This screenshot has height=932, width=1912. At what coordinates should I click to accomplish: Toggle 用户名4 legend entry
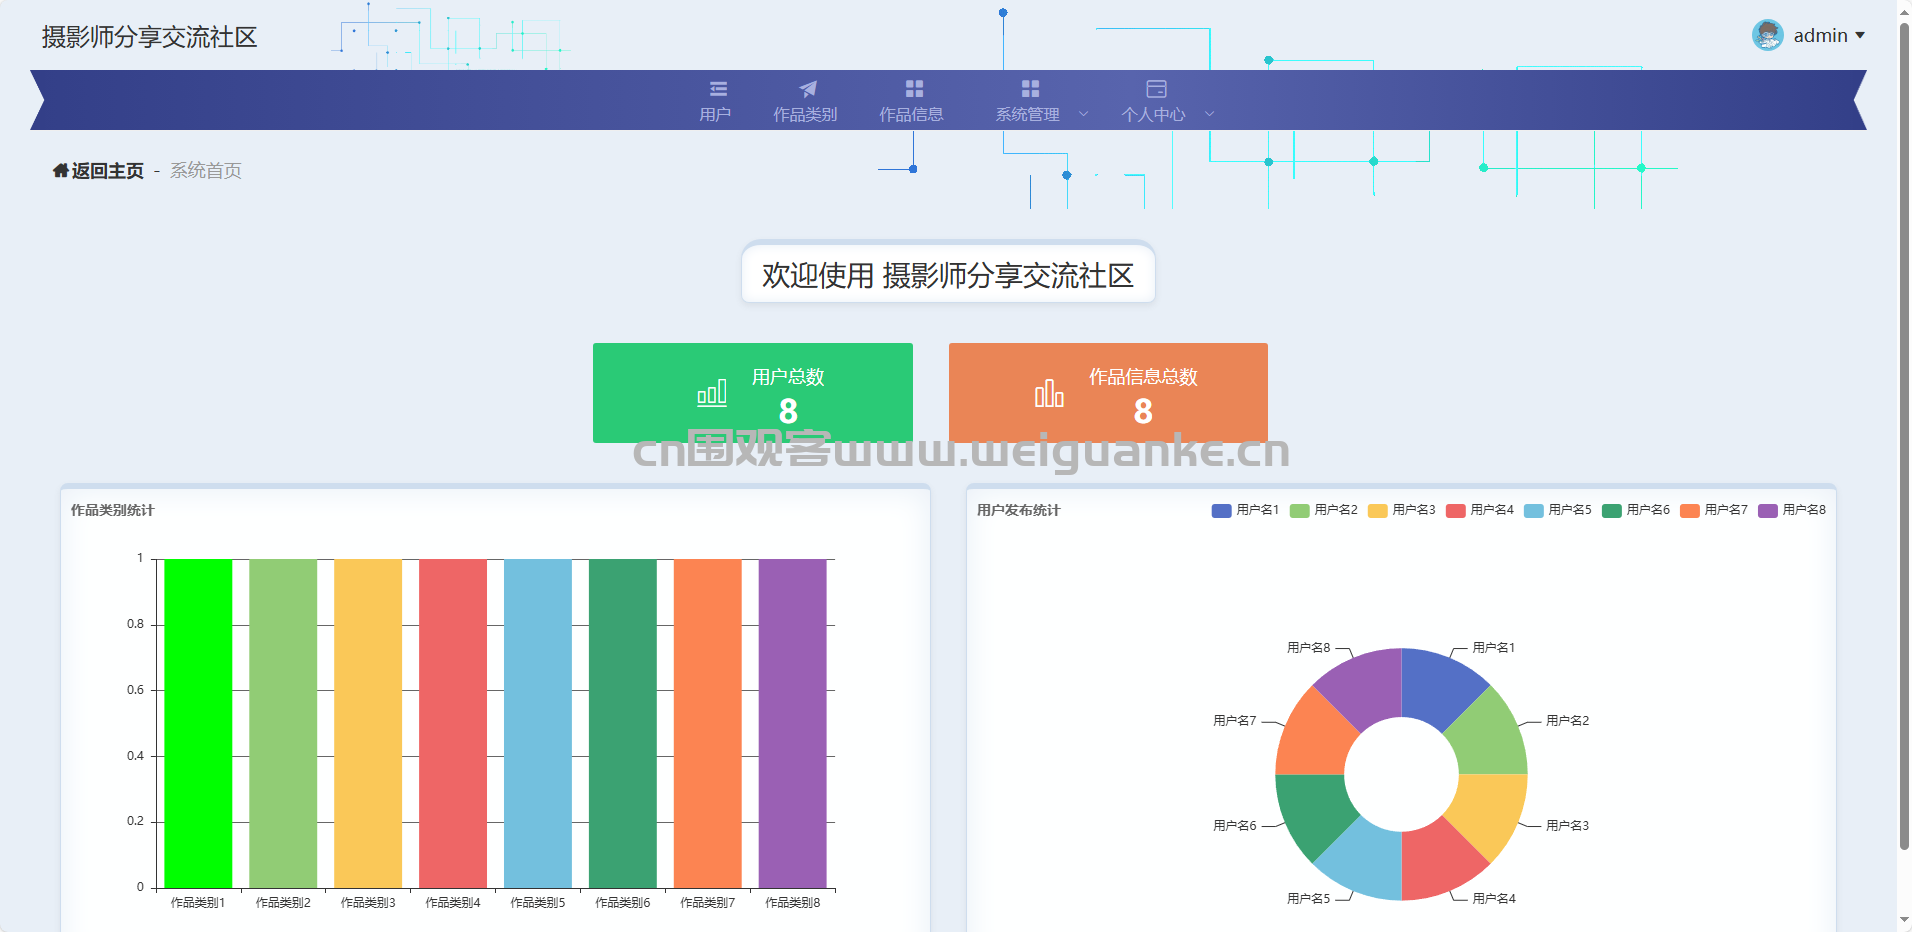[x=1479, y=510]
